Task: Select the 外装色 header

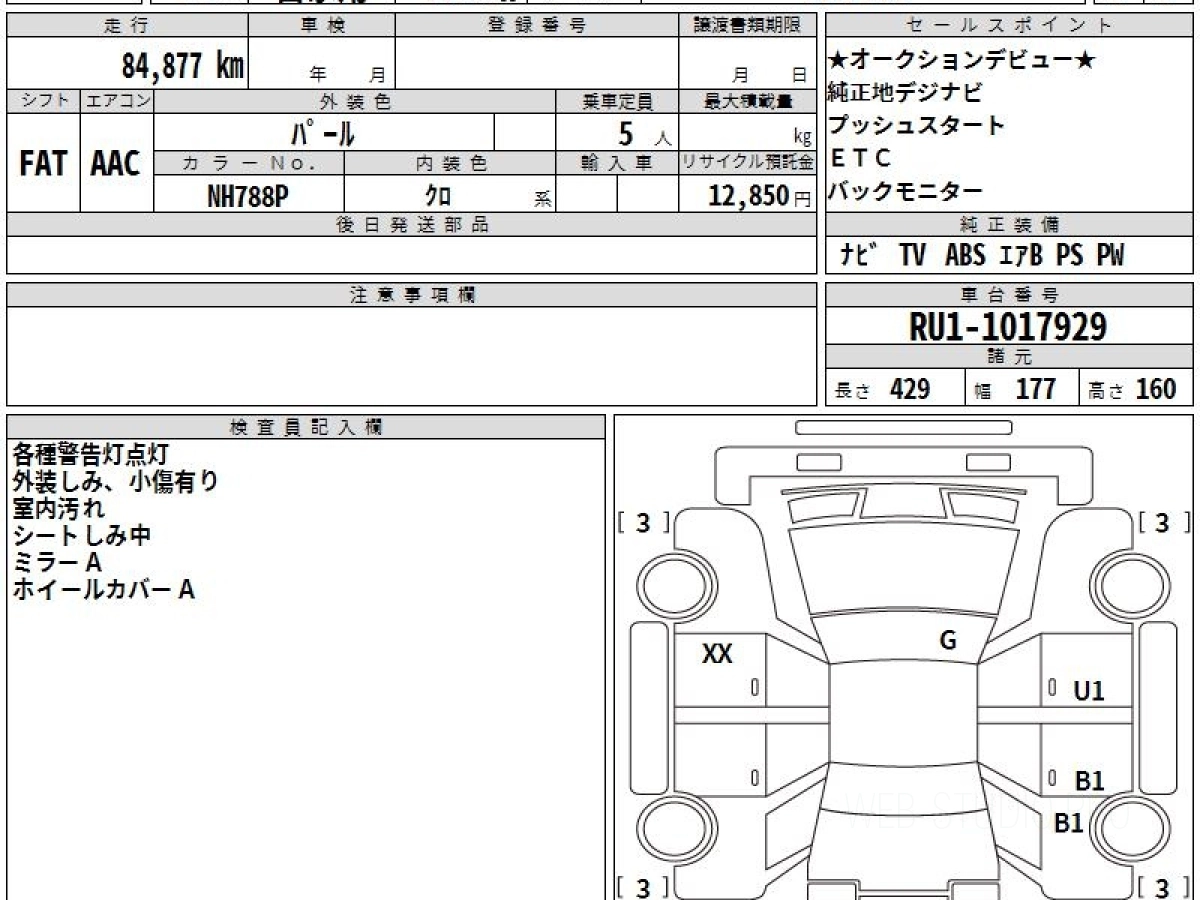Action: 355,101
